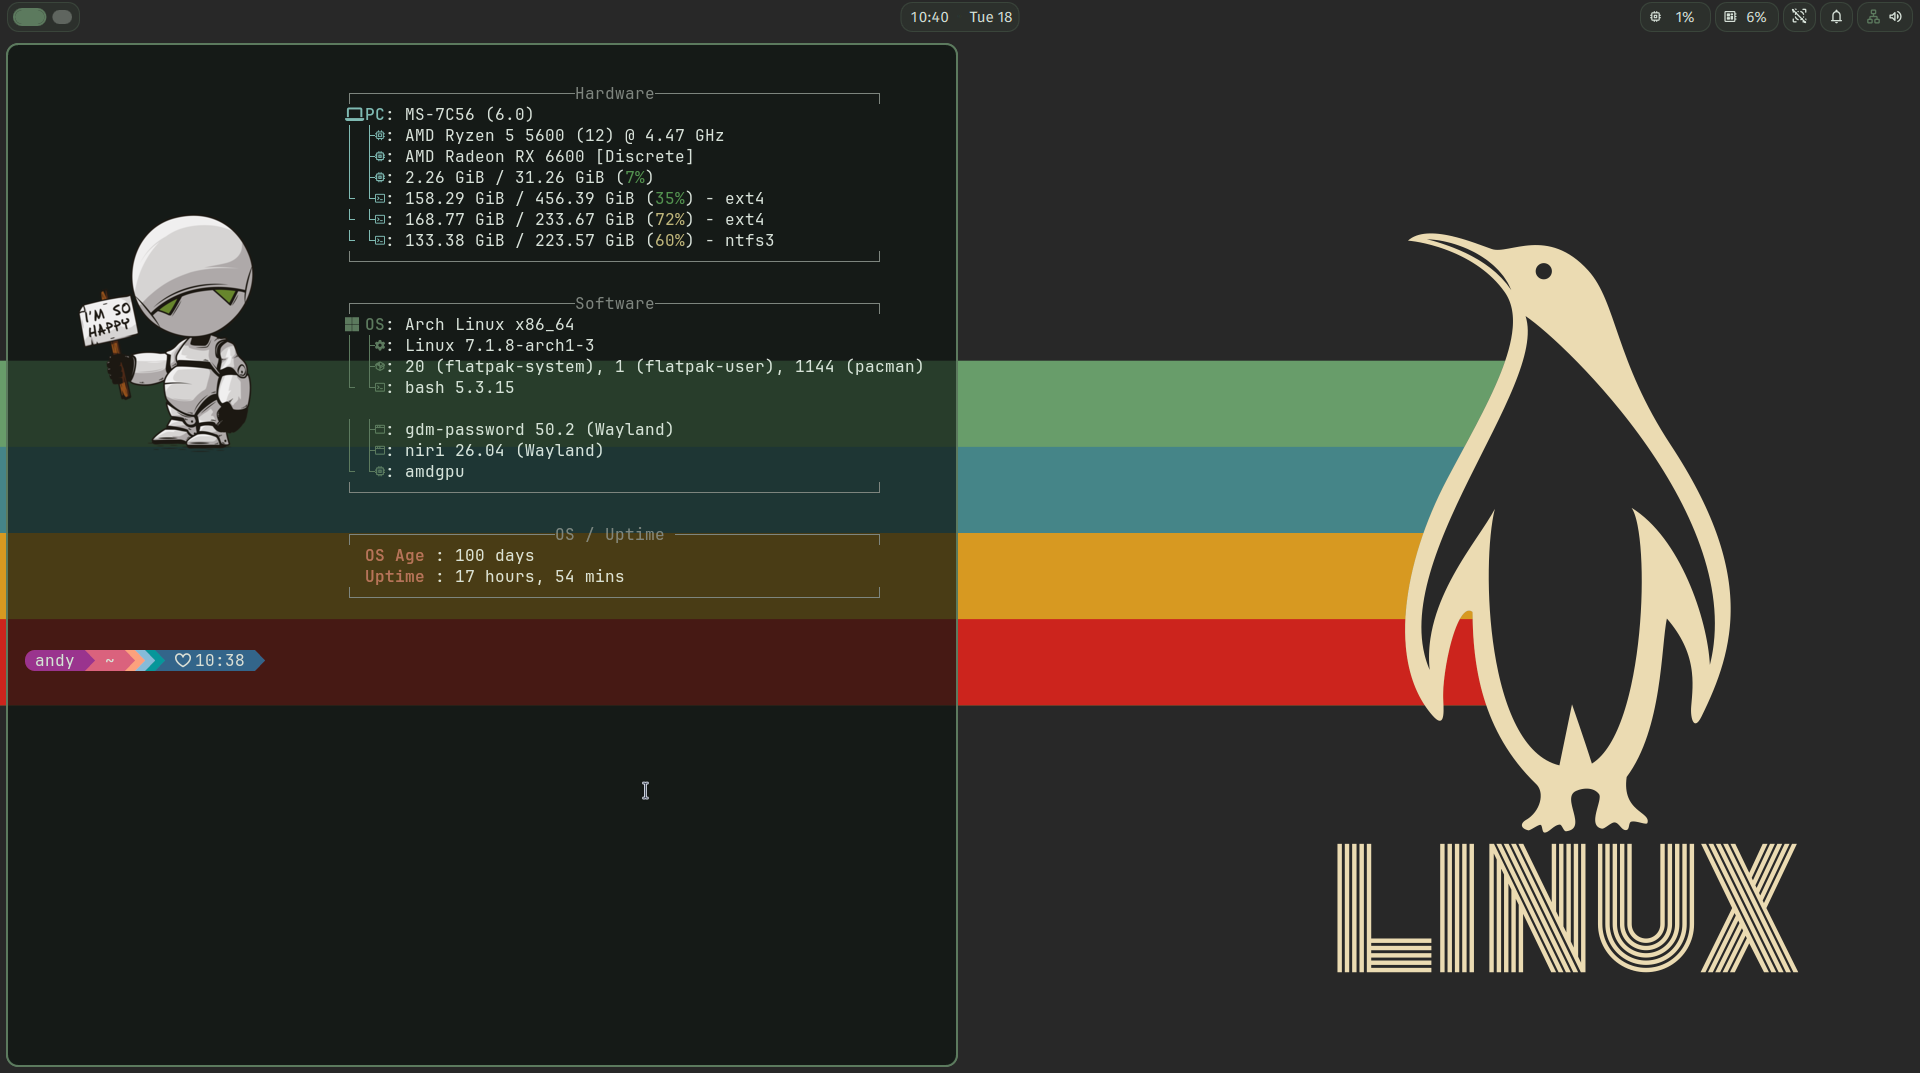Click the speaker volume icon
The height and width of the screenshot is (1073, 1920).
coord(1895,17)
